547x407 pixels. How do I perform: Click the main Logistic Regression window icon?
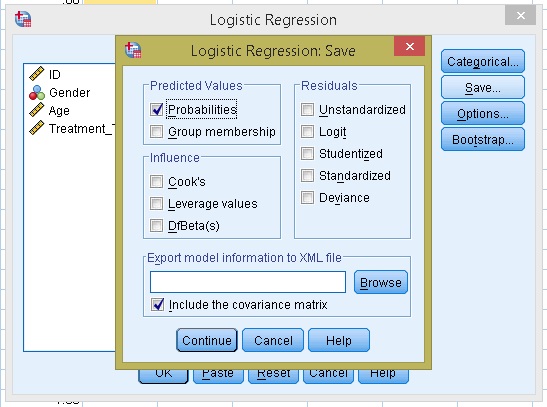point(23,19)
